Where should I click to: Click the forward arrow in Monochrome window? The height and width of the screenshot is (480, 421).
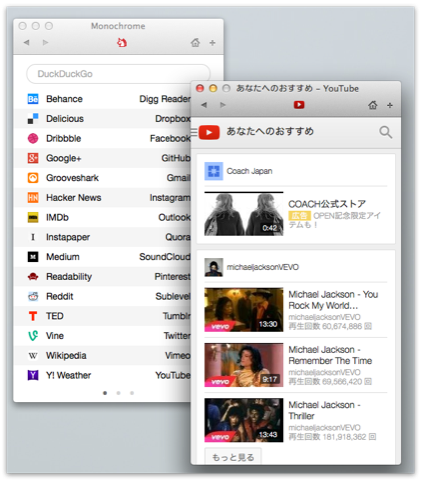(x=46, y=42)
